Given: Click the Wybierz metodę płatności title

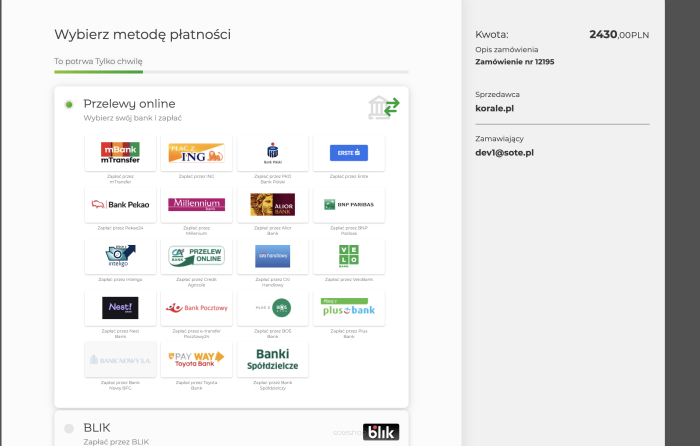Looking at the screenshot, I should tap(143, 34).
